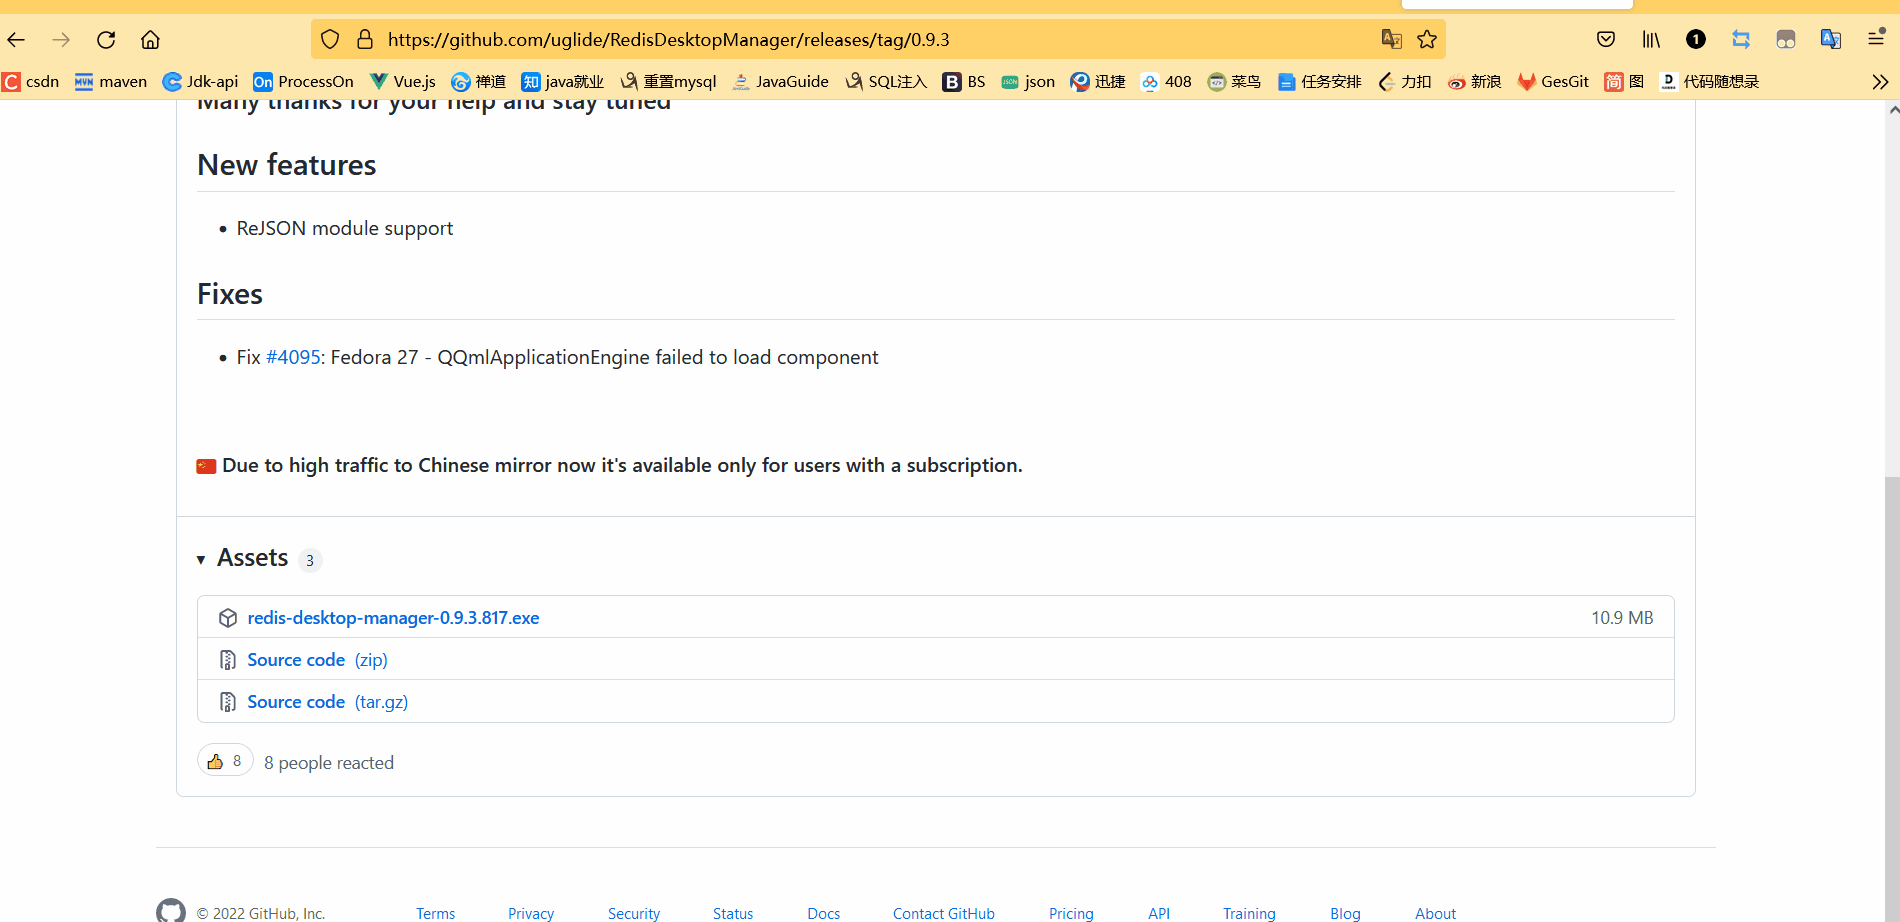Reload the current page
This screenshot has height=922, width=1900.
(106, 40)
